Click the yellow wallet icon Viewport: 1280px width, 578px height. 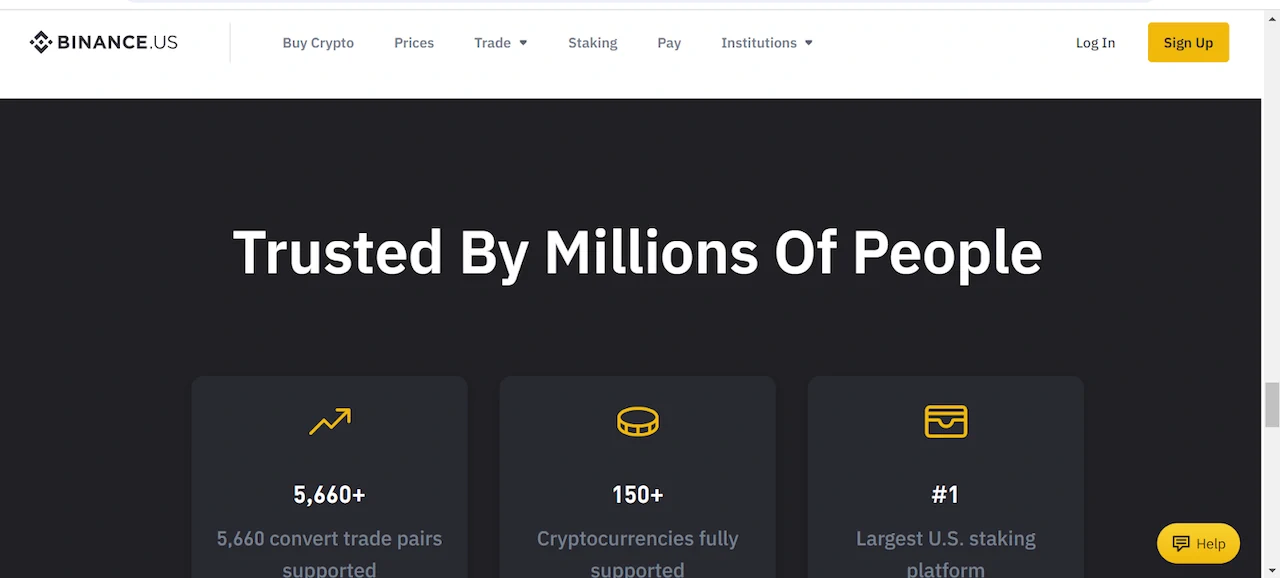tap(946, 422)
